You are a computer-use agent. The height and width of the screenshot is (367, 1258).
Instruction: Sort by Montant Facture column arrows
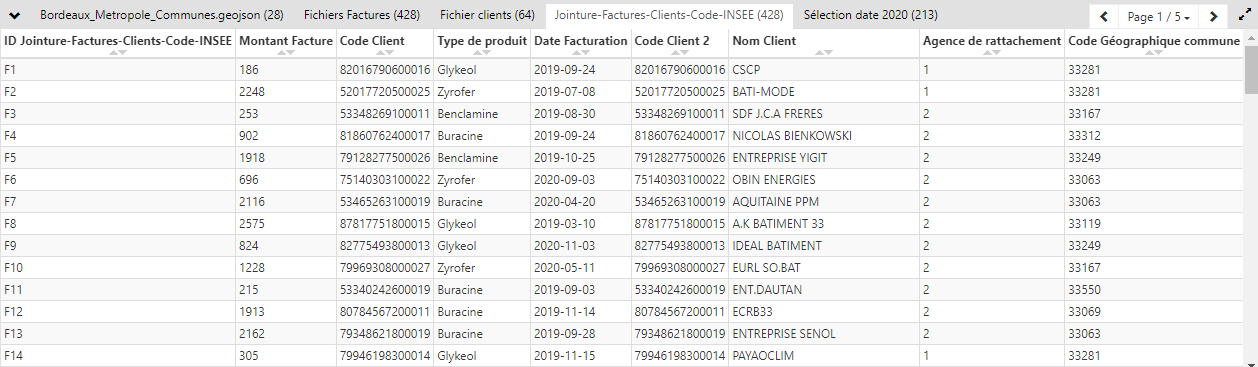coord(286,52)
